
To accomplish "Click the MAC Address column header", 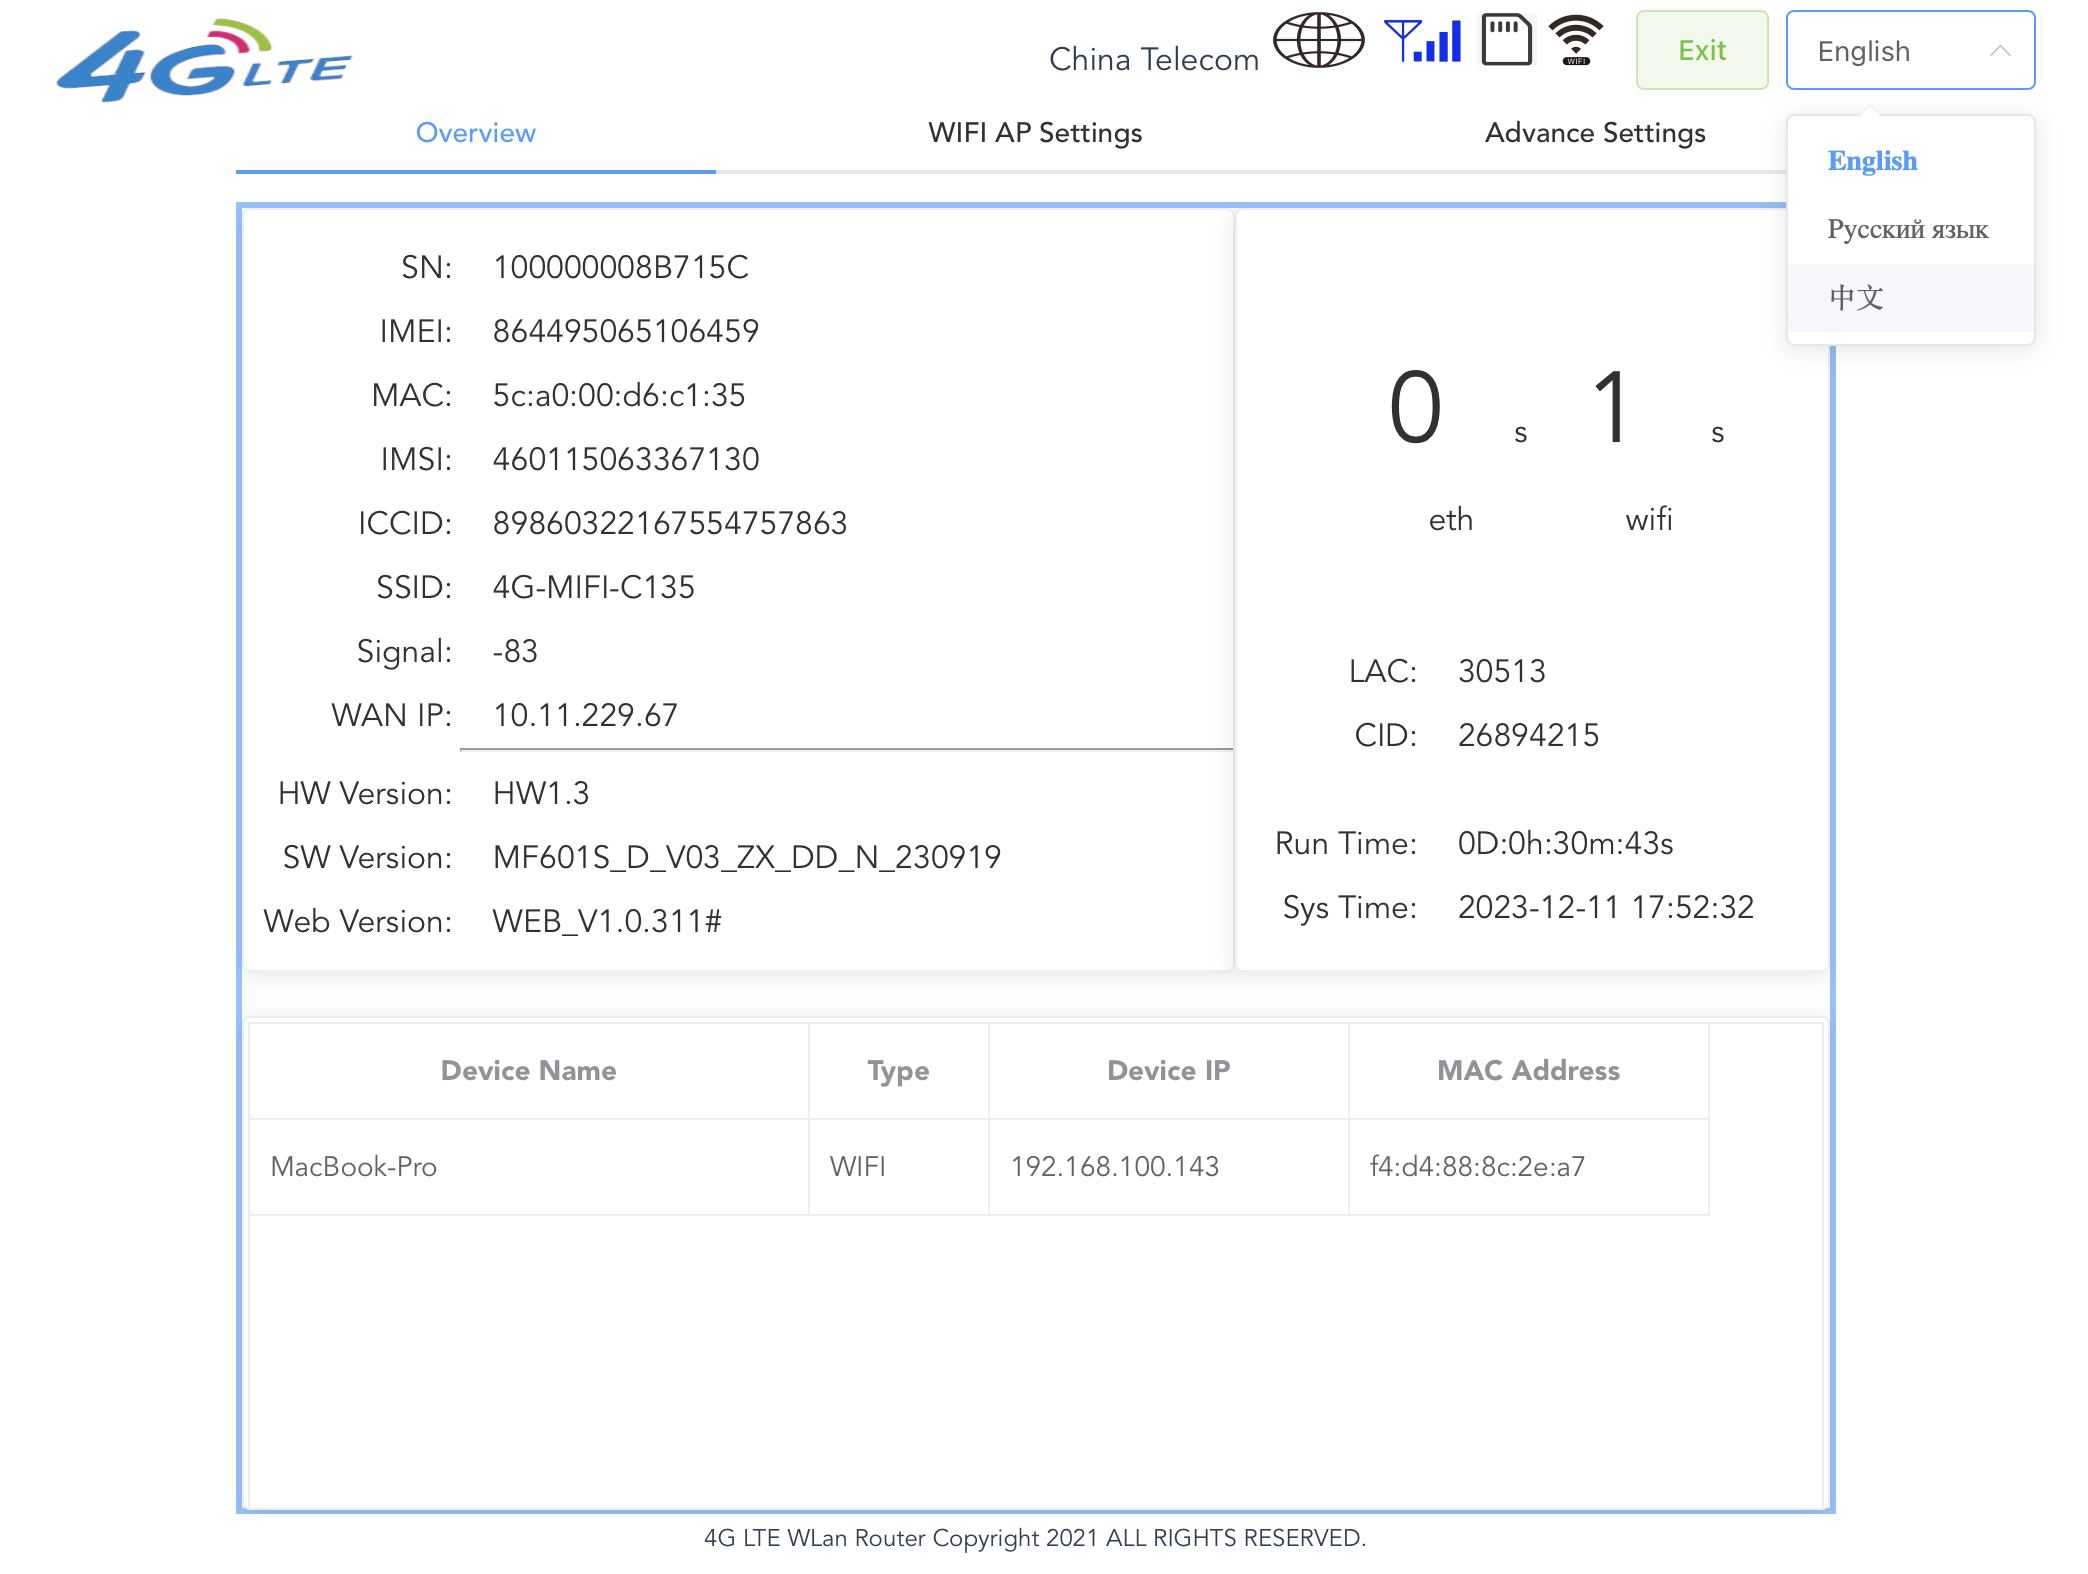I will [1528, 1070].
